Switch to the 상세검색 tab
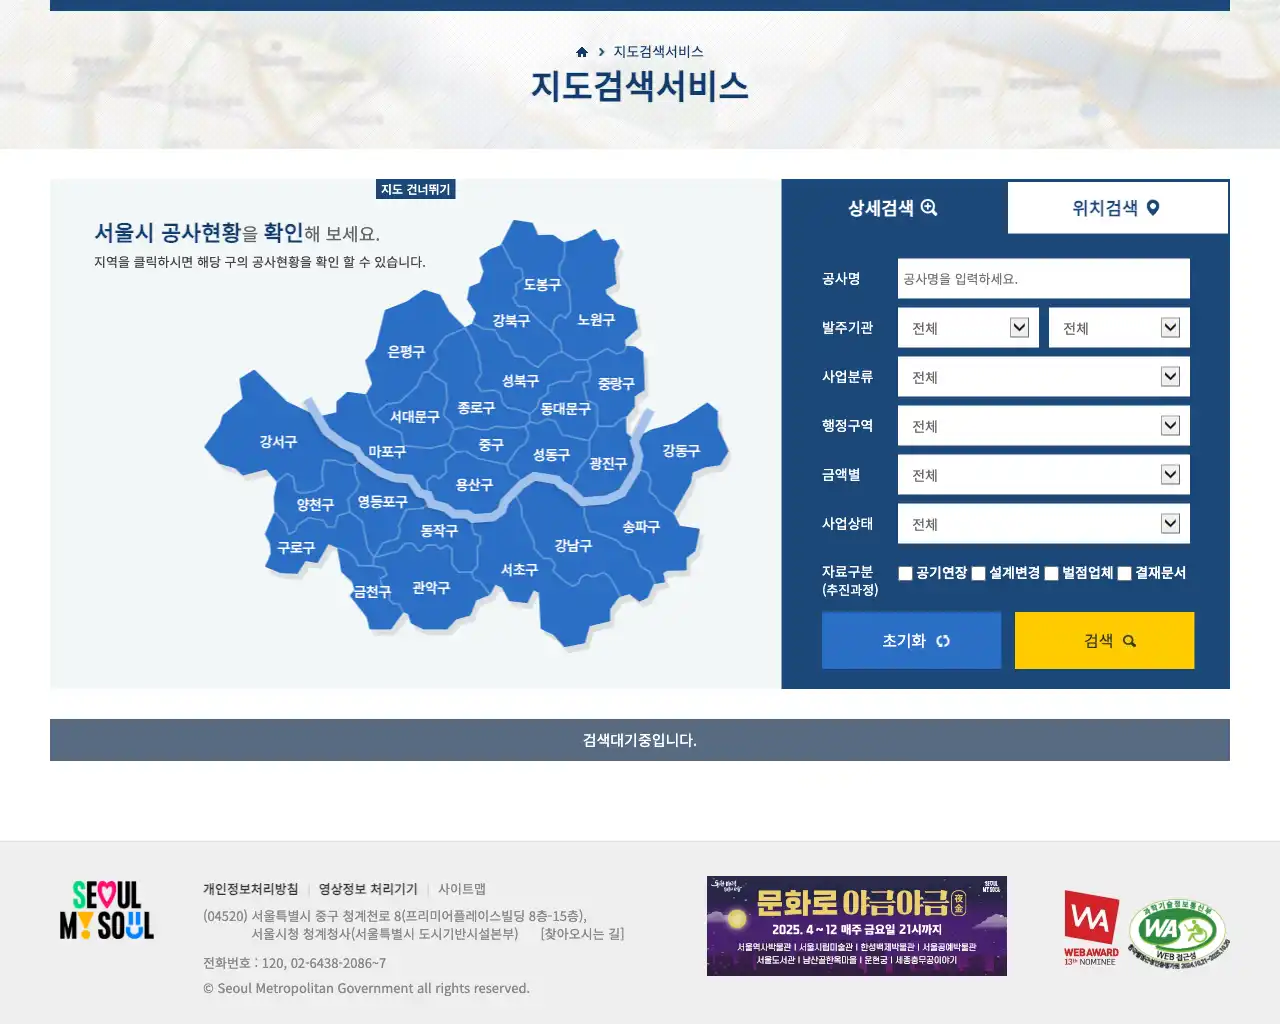Viewport: 1280px width, 1024px height. coord(893,208)
